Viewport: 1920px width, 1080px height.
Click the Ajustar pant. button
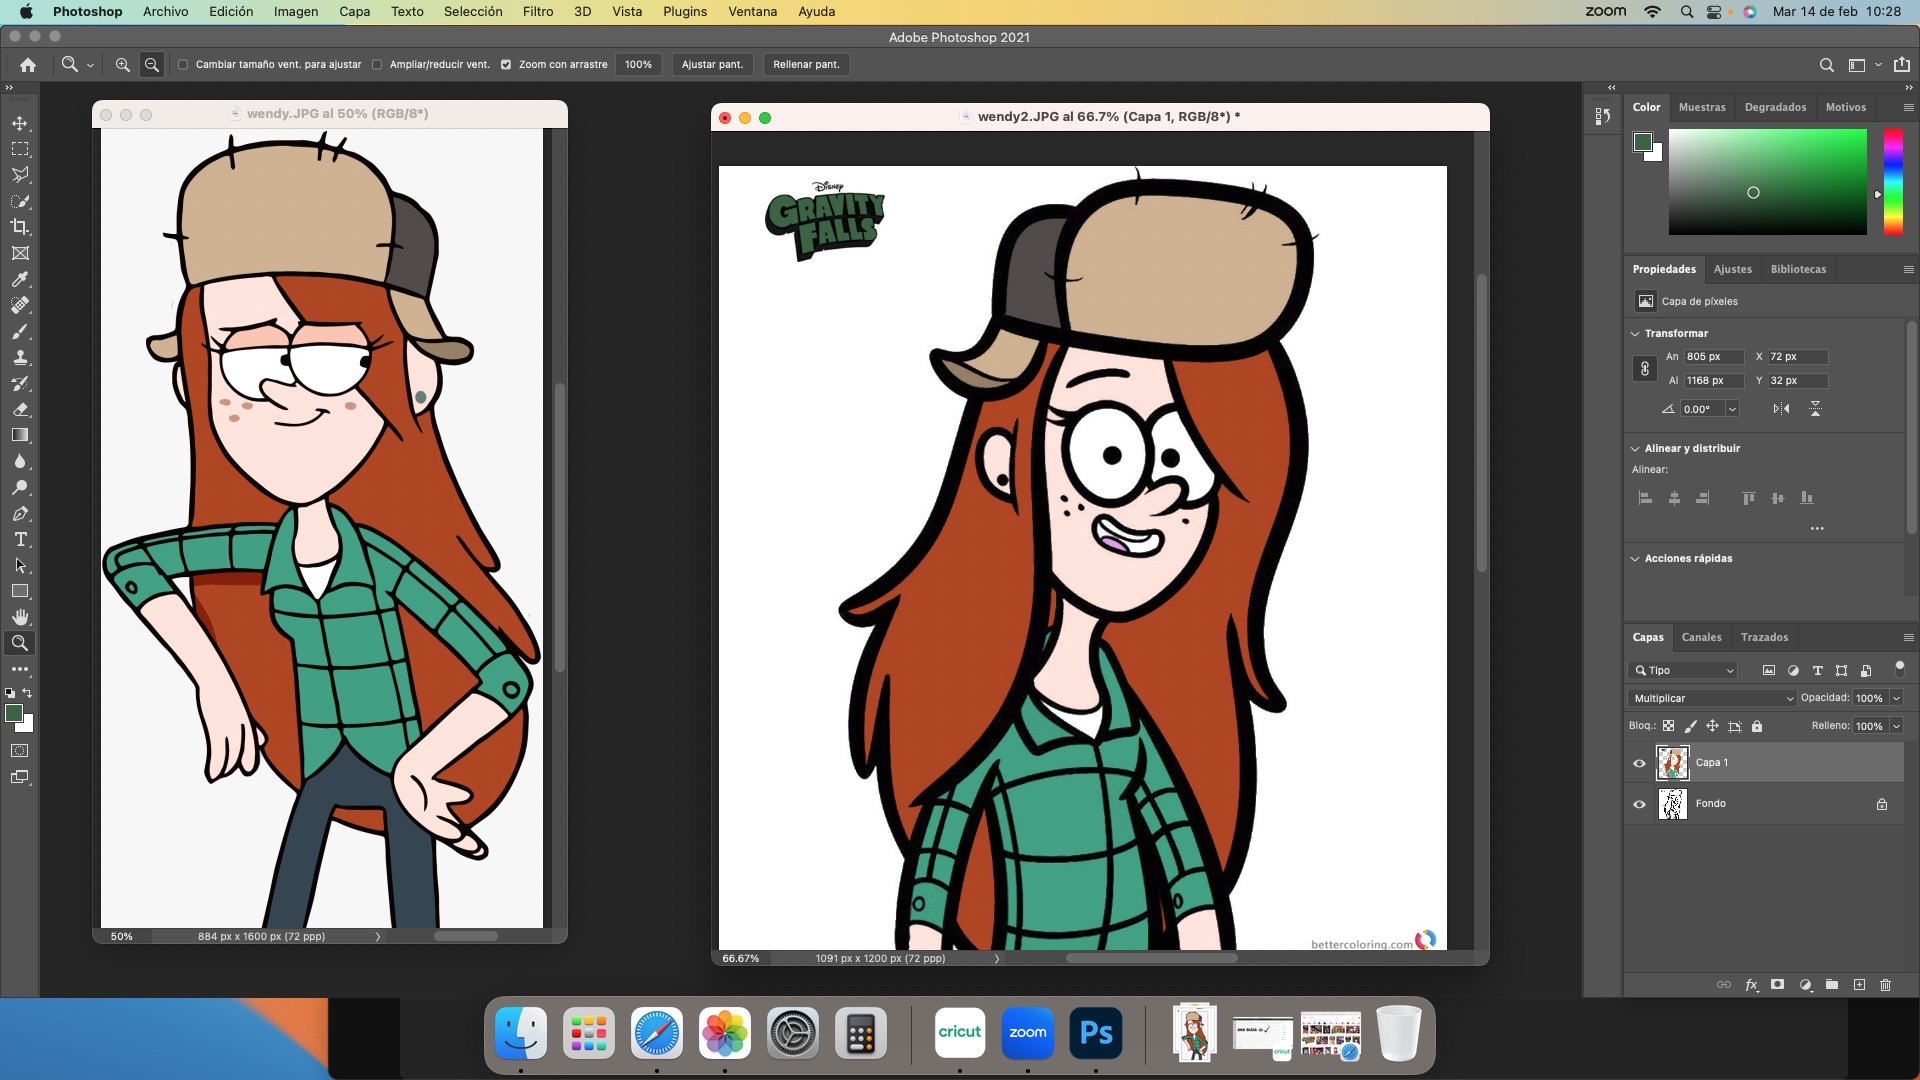click(x=712, y=64)
